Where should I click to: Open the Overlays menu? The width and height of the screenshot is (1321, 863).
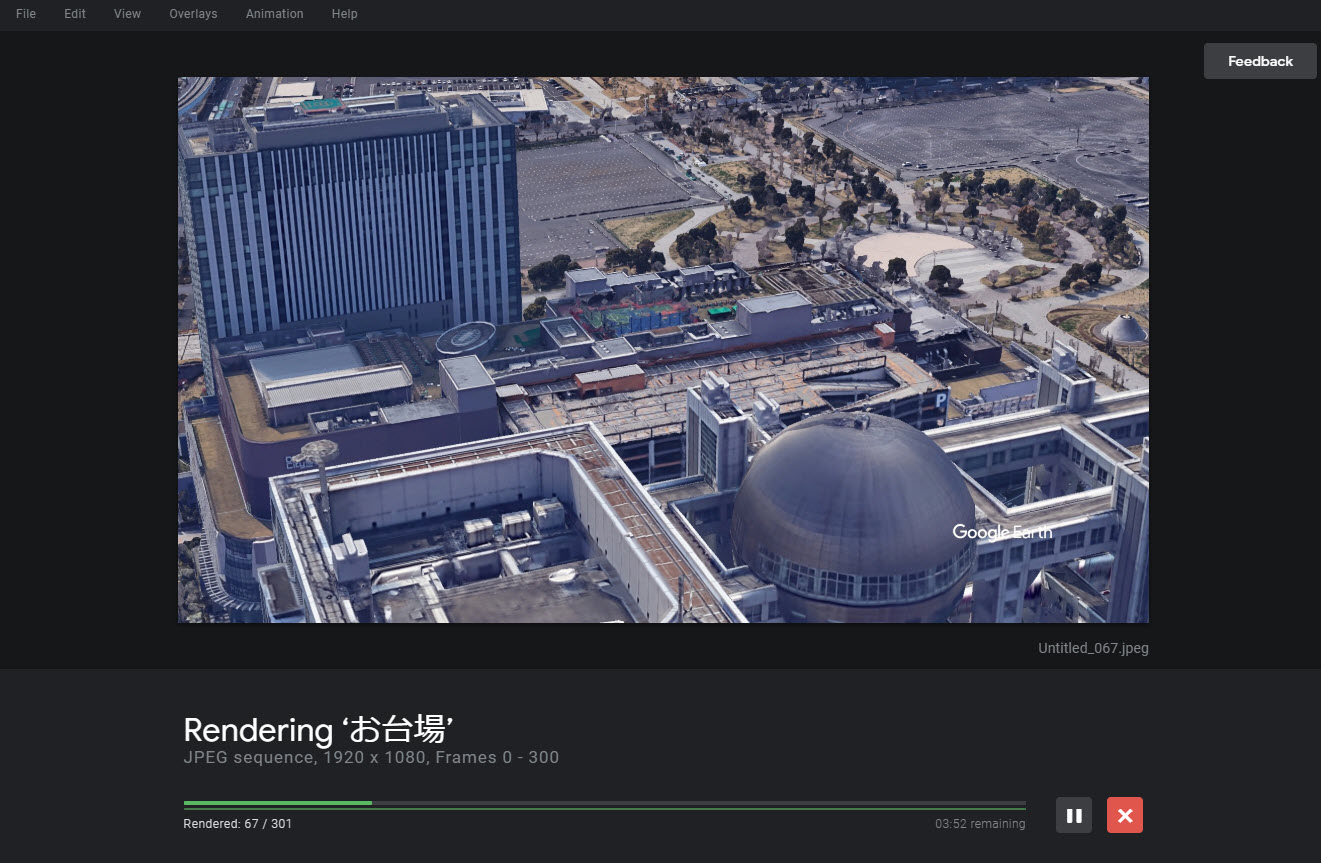[193, 14]
